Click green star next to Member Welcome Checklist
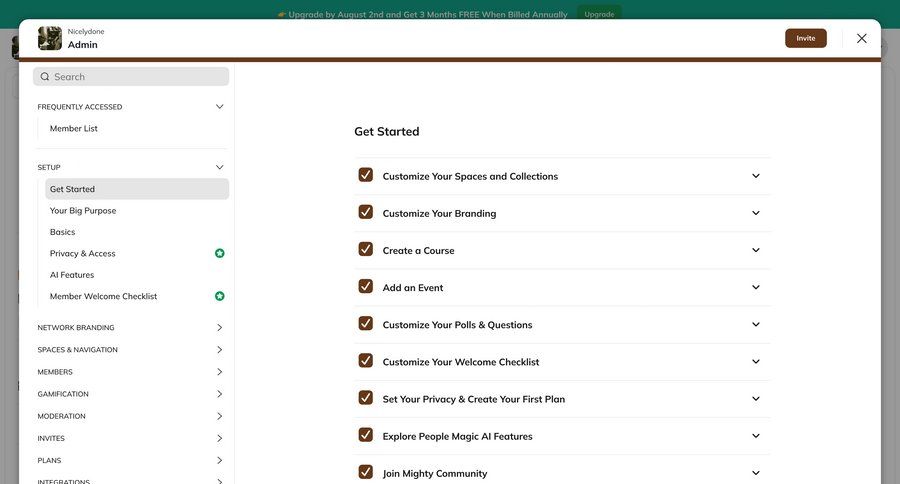 (220, 296)
